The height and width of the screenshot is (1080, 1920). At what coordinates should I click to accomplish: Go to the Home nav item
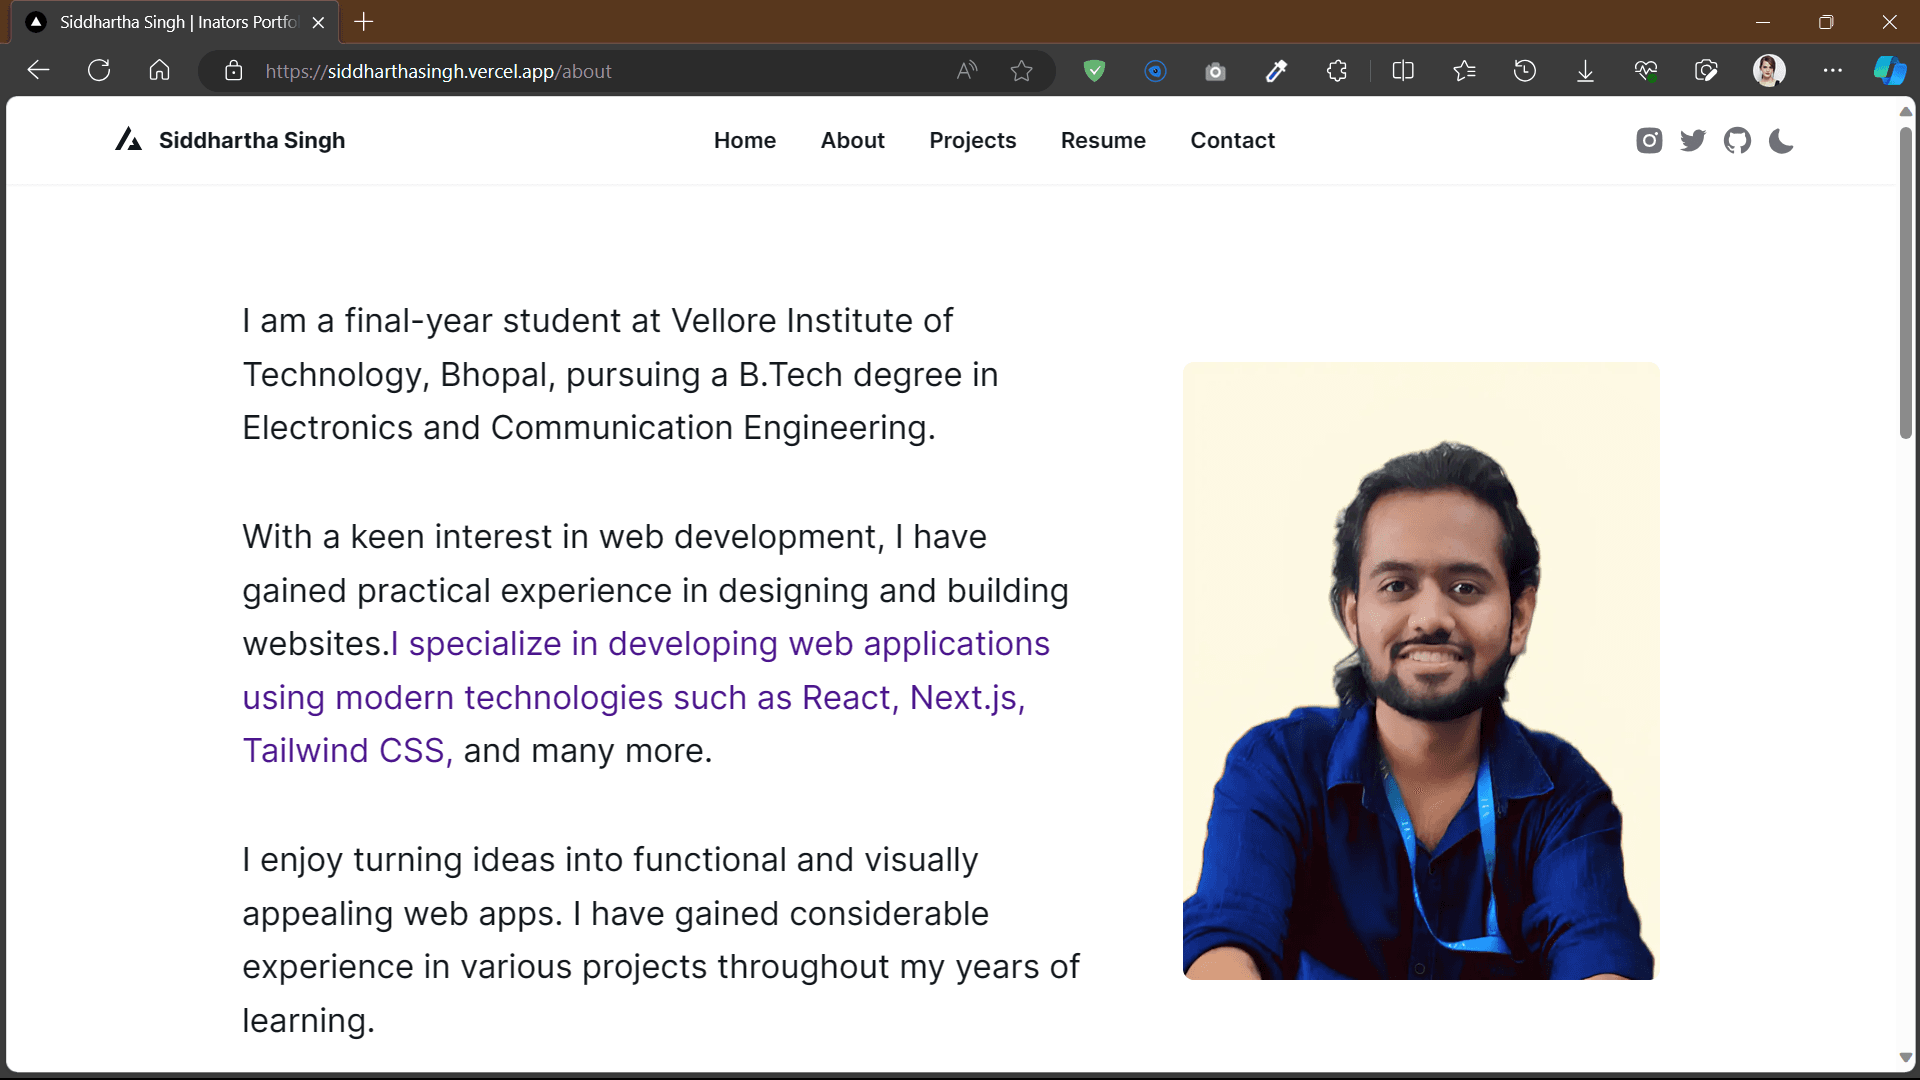[744, 140]
